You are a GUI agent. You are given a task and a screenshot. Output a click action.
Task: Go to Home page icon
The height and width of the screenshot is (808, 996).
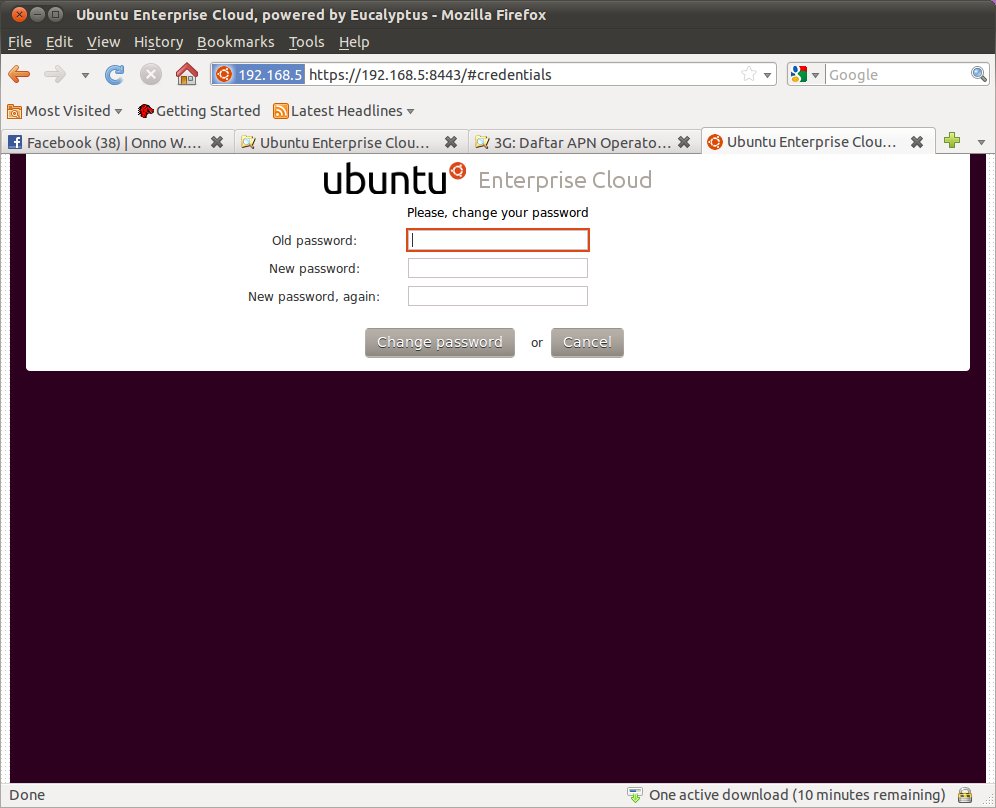pyautogui.click(x=186, y=74)
